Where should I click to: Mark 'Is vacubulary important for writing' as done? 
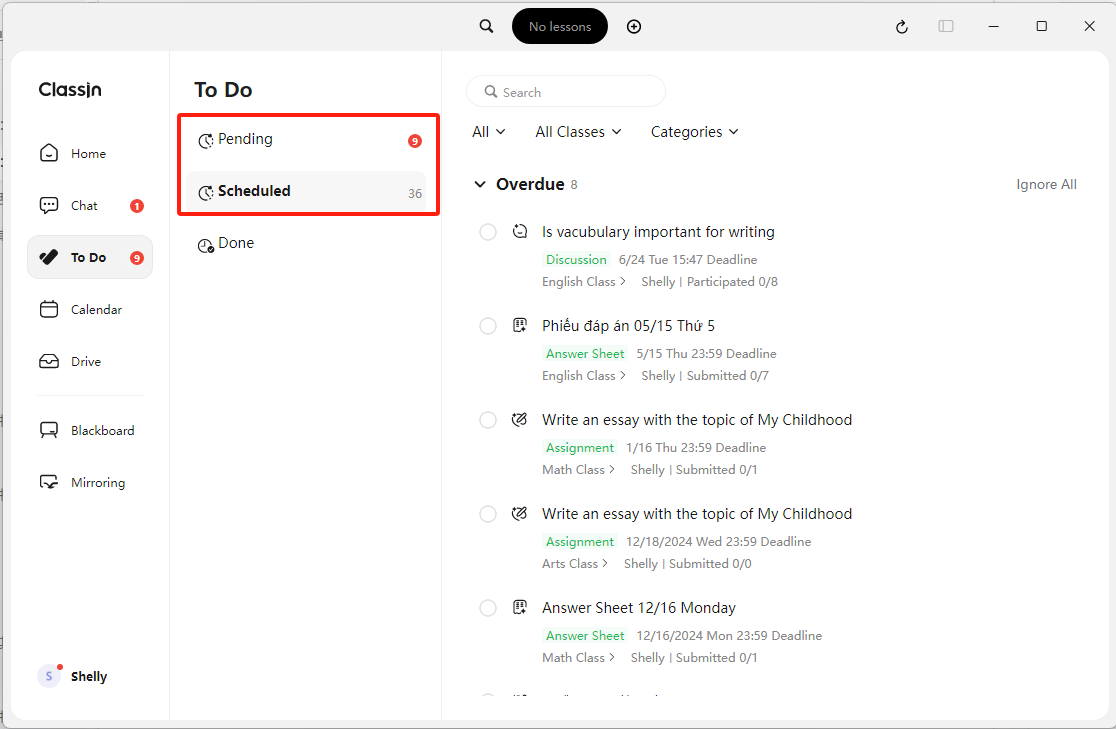(x=488, y=232)
